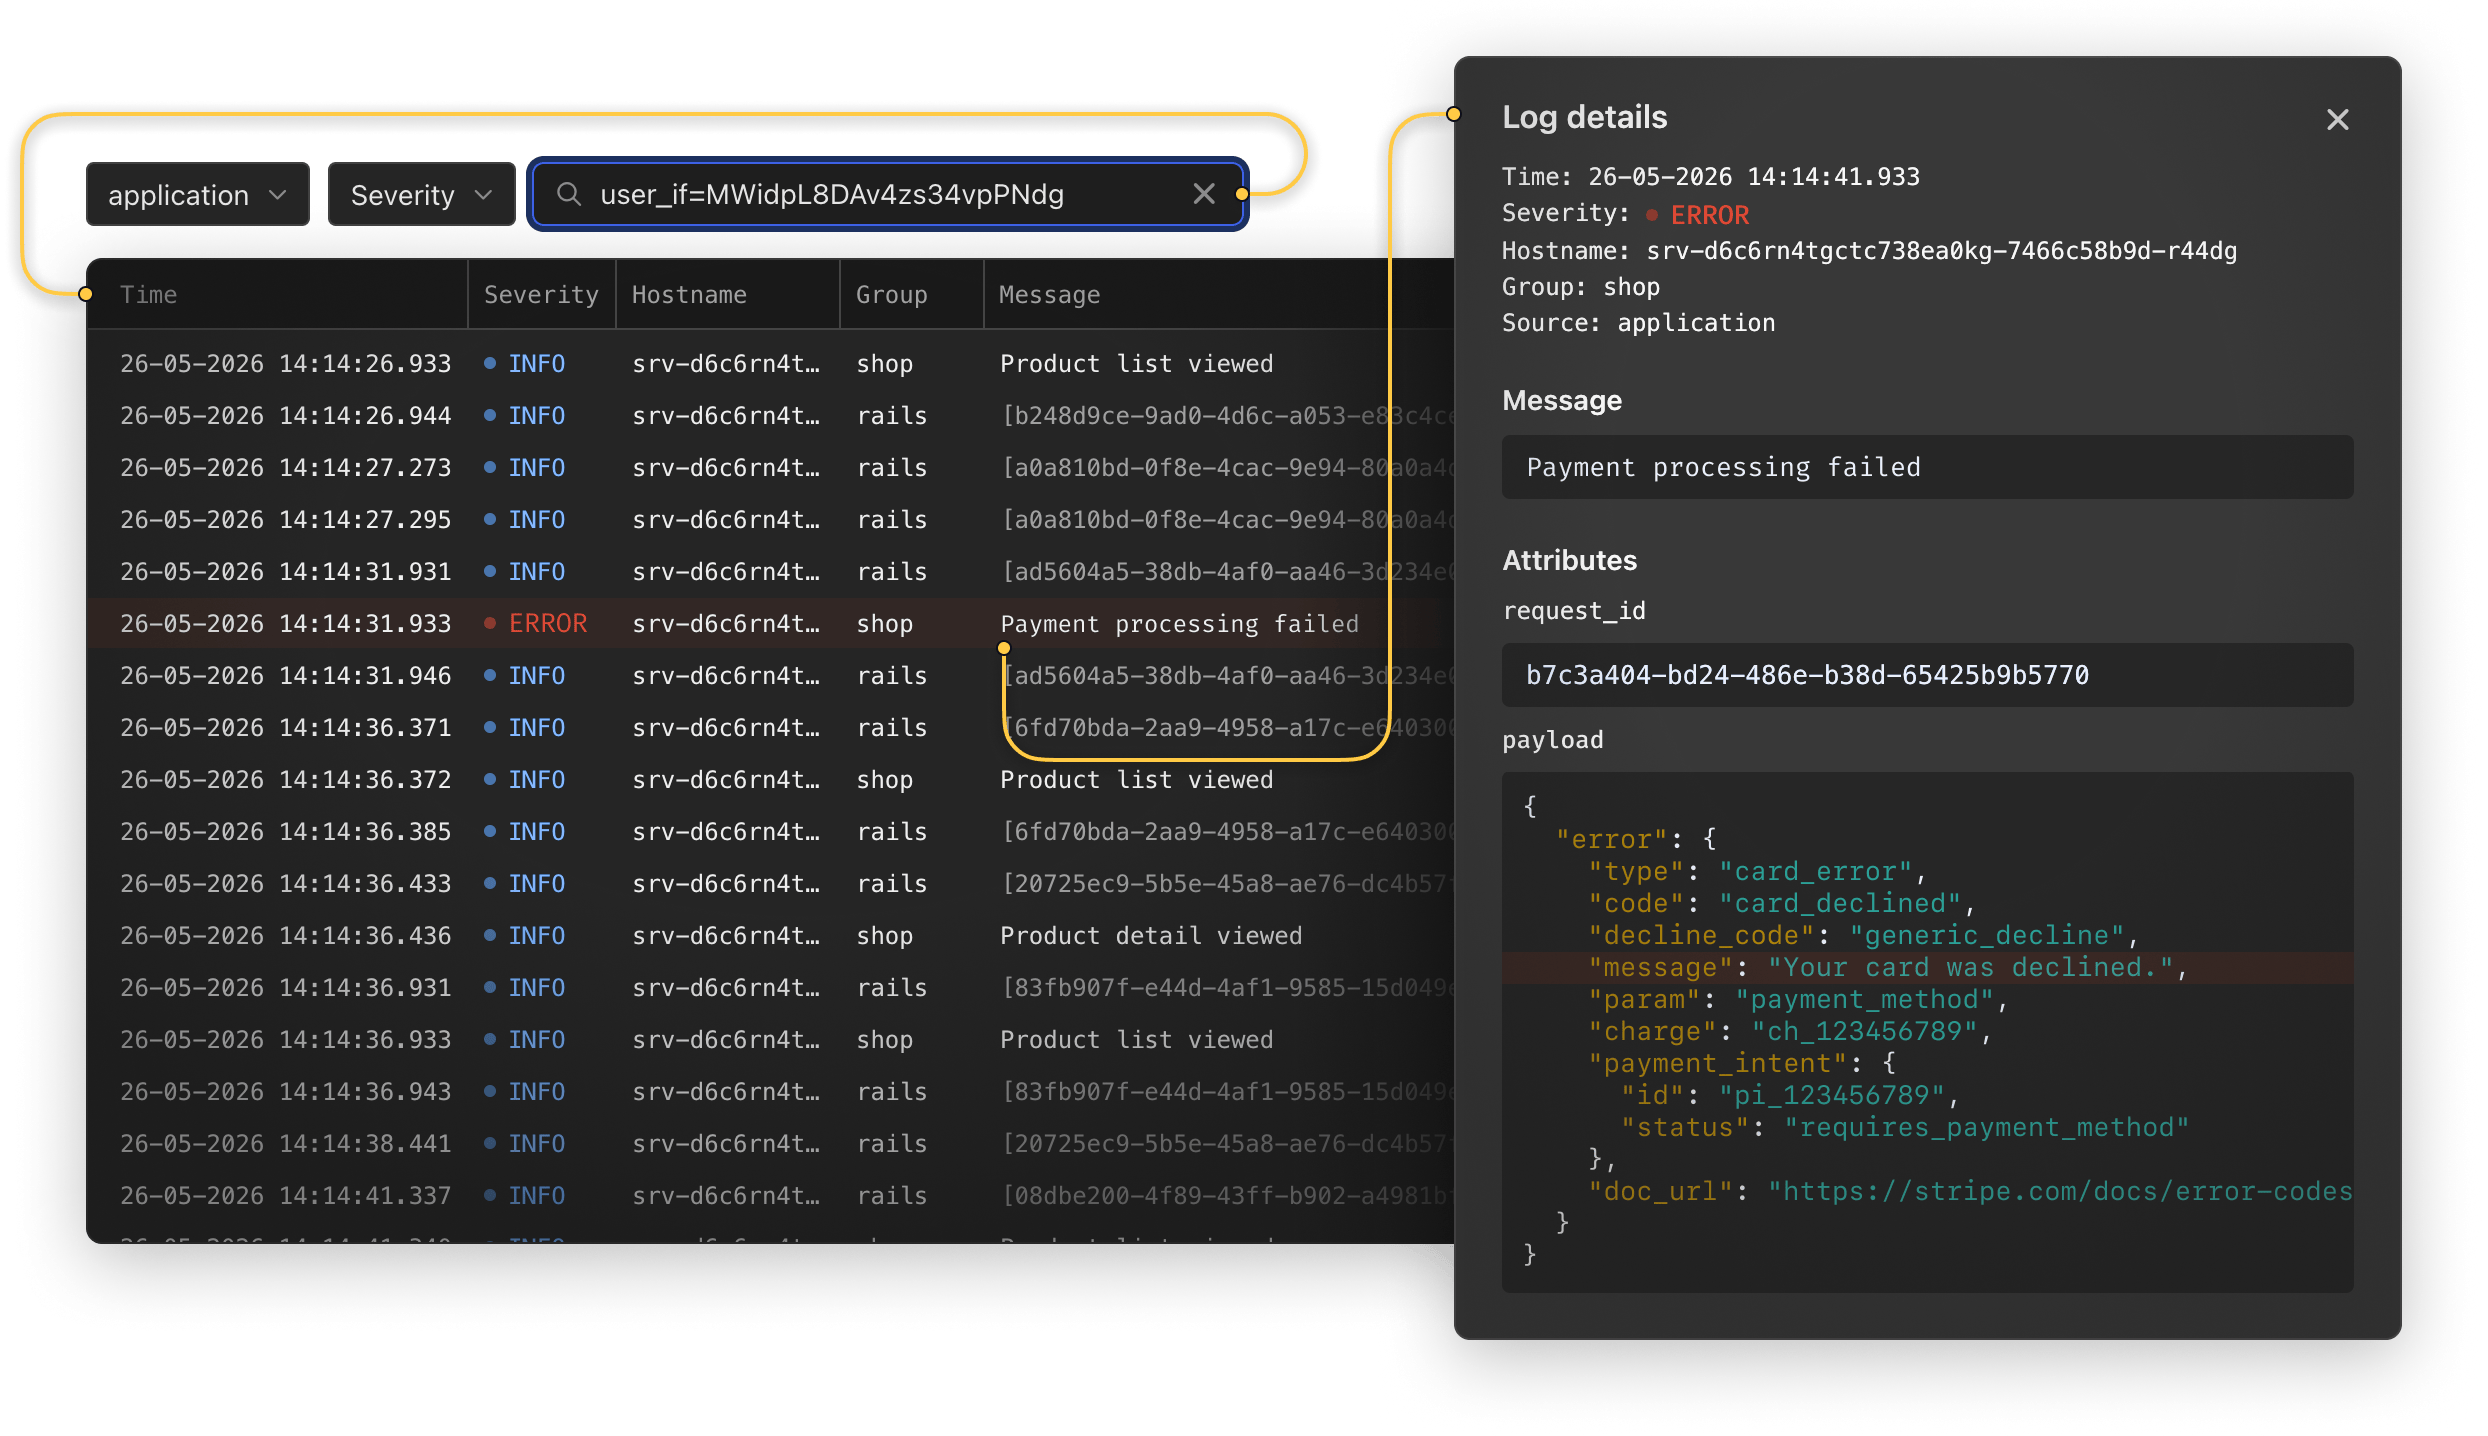Open the log row at 14:14:26.944

tap(770, 415)
